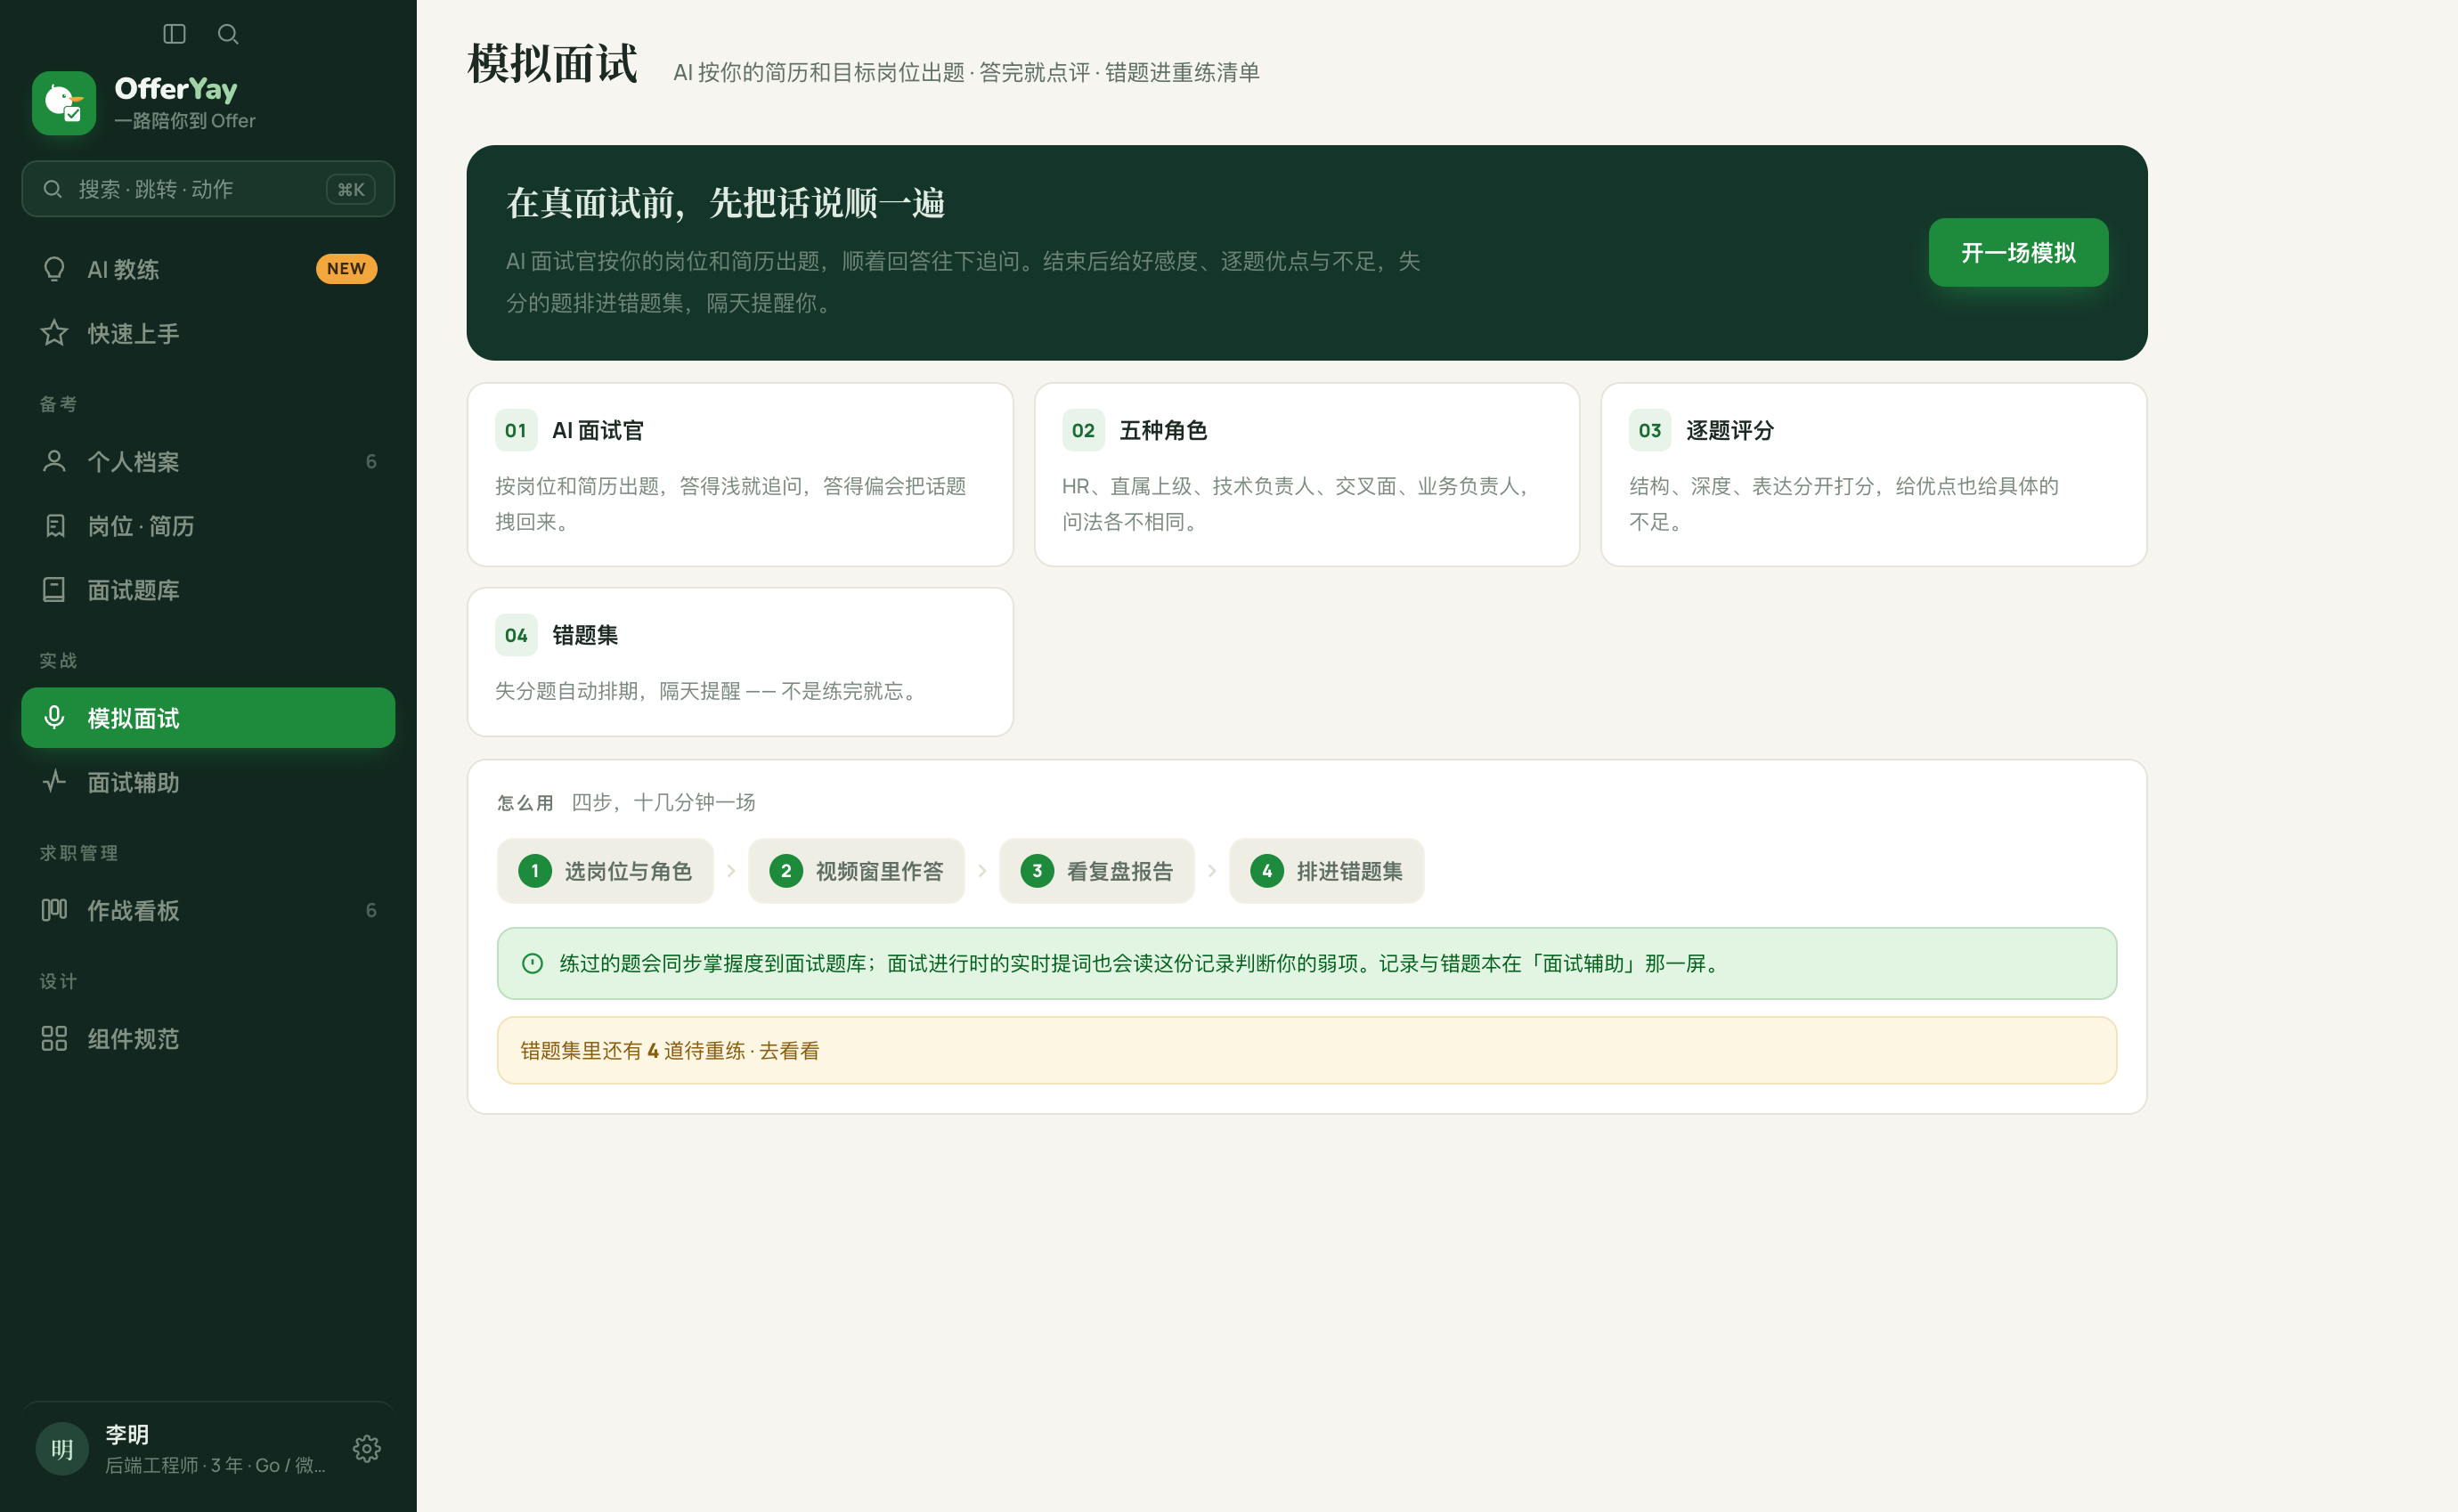Viewport: 2458px width, 1512px height.
Task: Click the 作战看板 kanban icon
Action: (54, 909)
